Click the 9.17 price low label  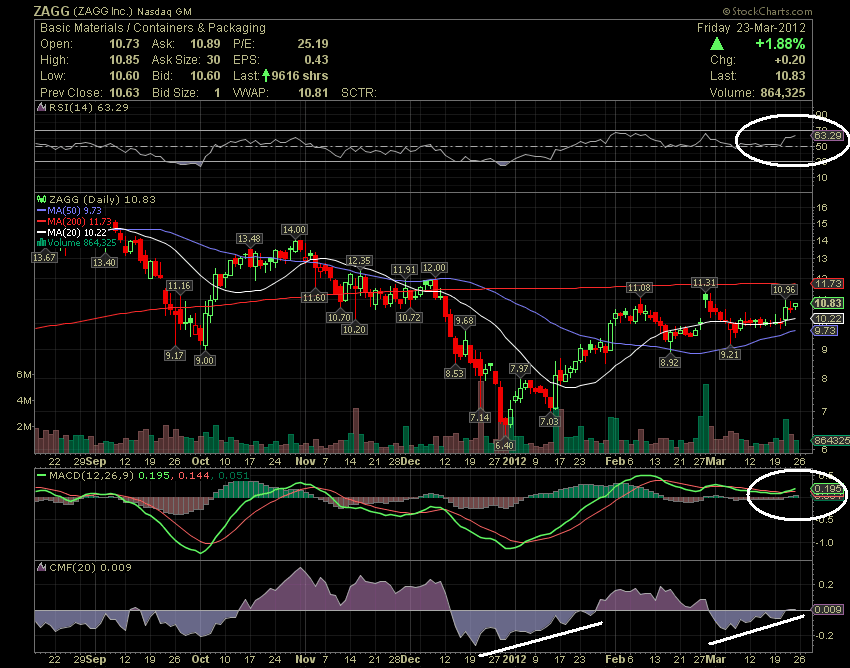(175, 355)
